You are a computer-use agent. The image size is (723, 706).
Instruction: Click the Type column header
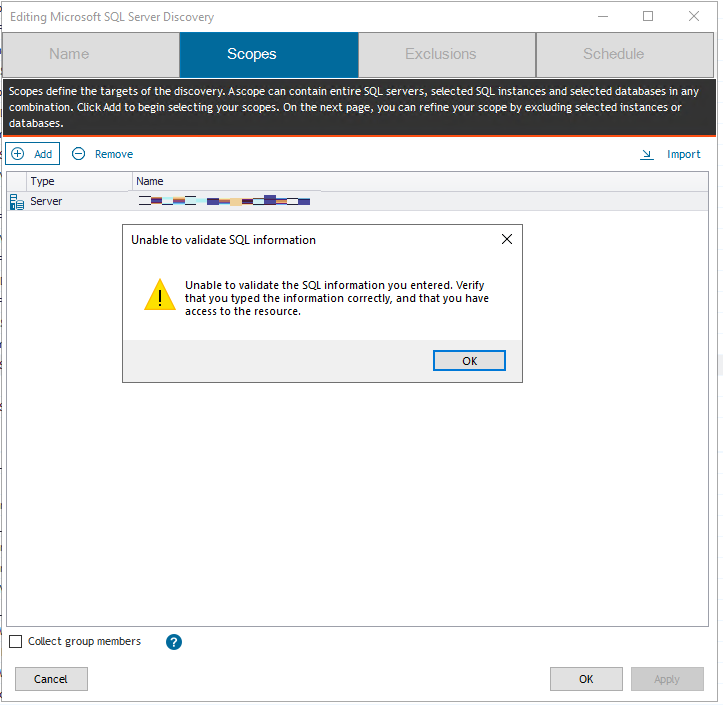(79, 181)
